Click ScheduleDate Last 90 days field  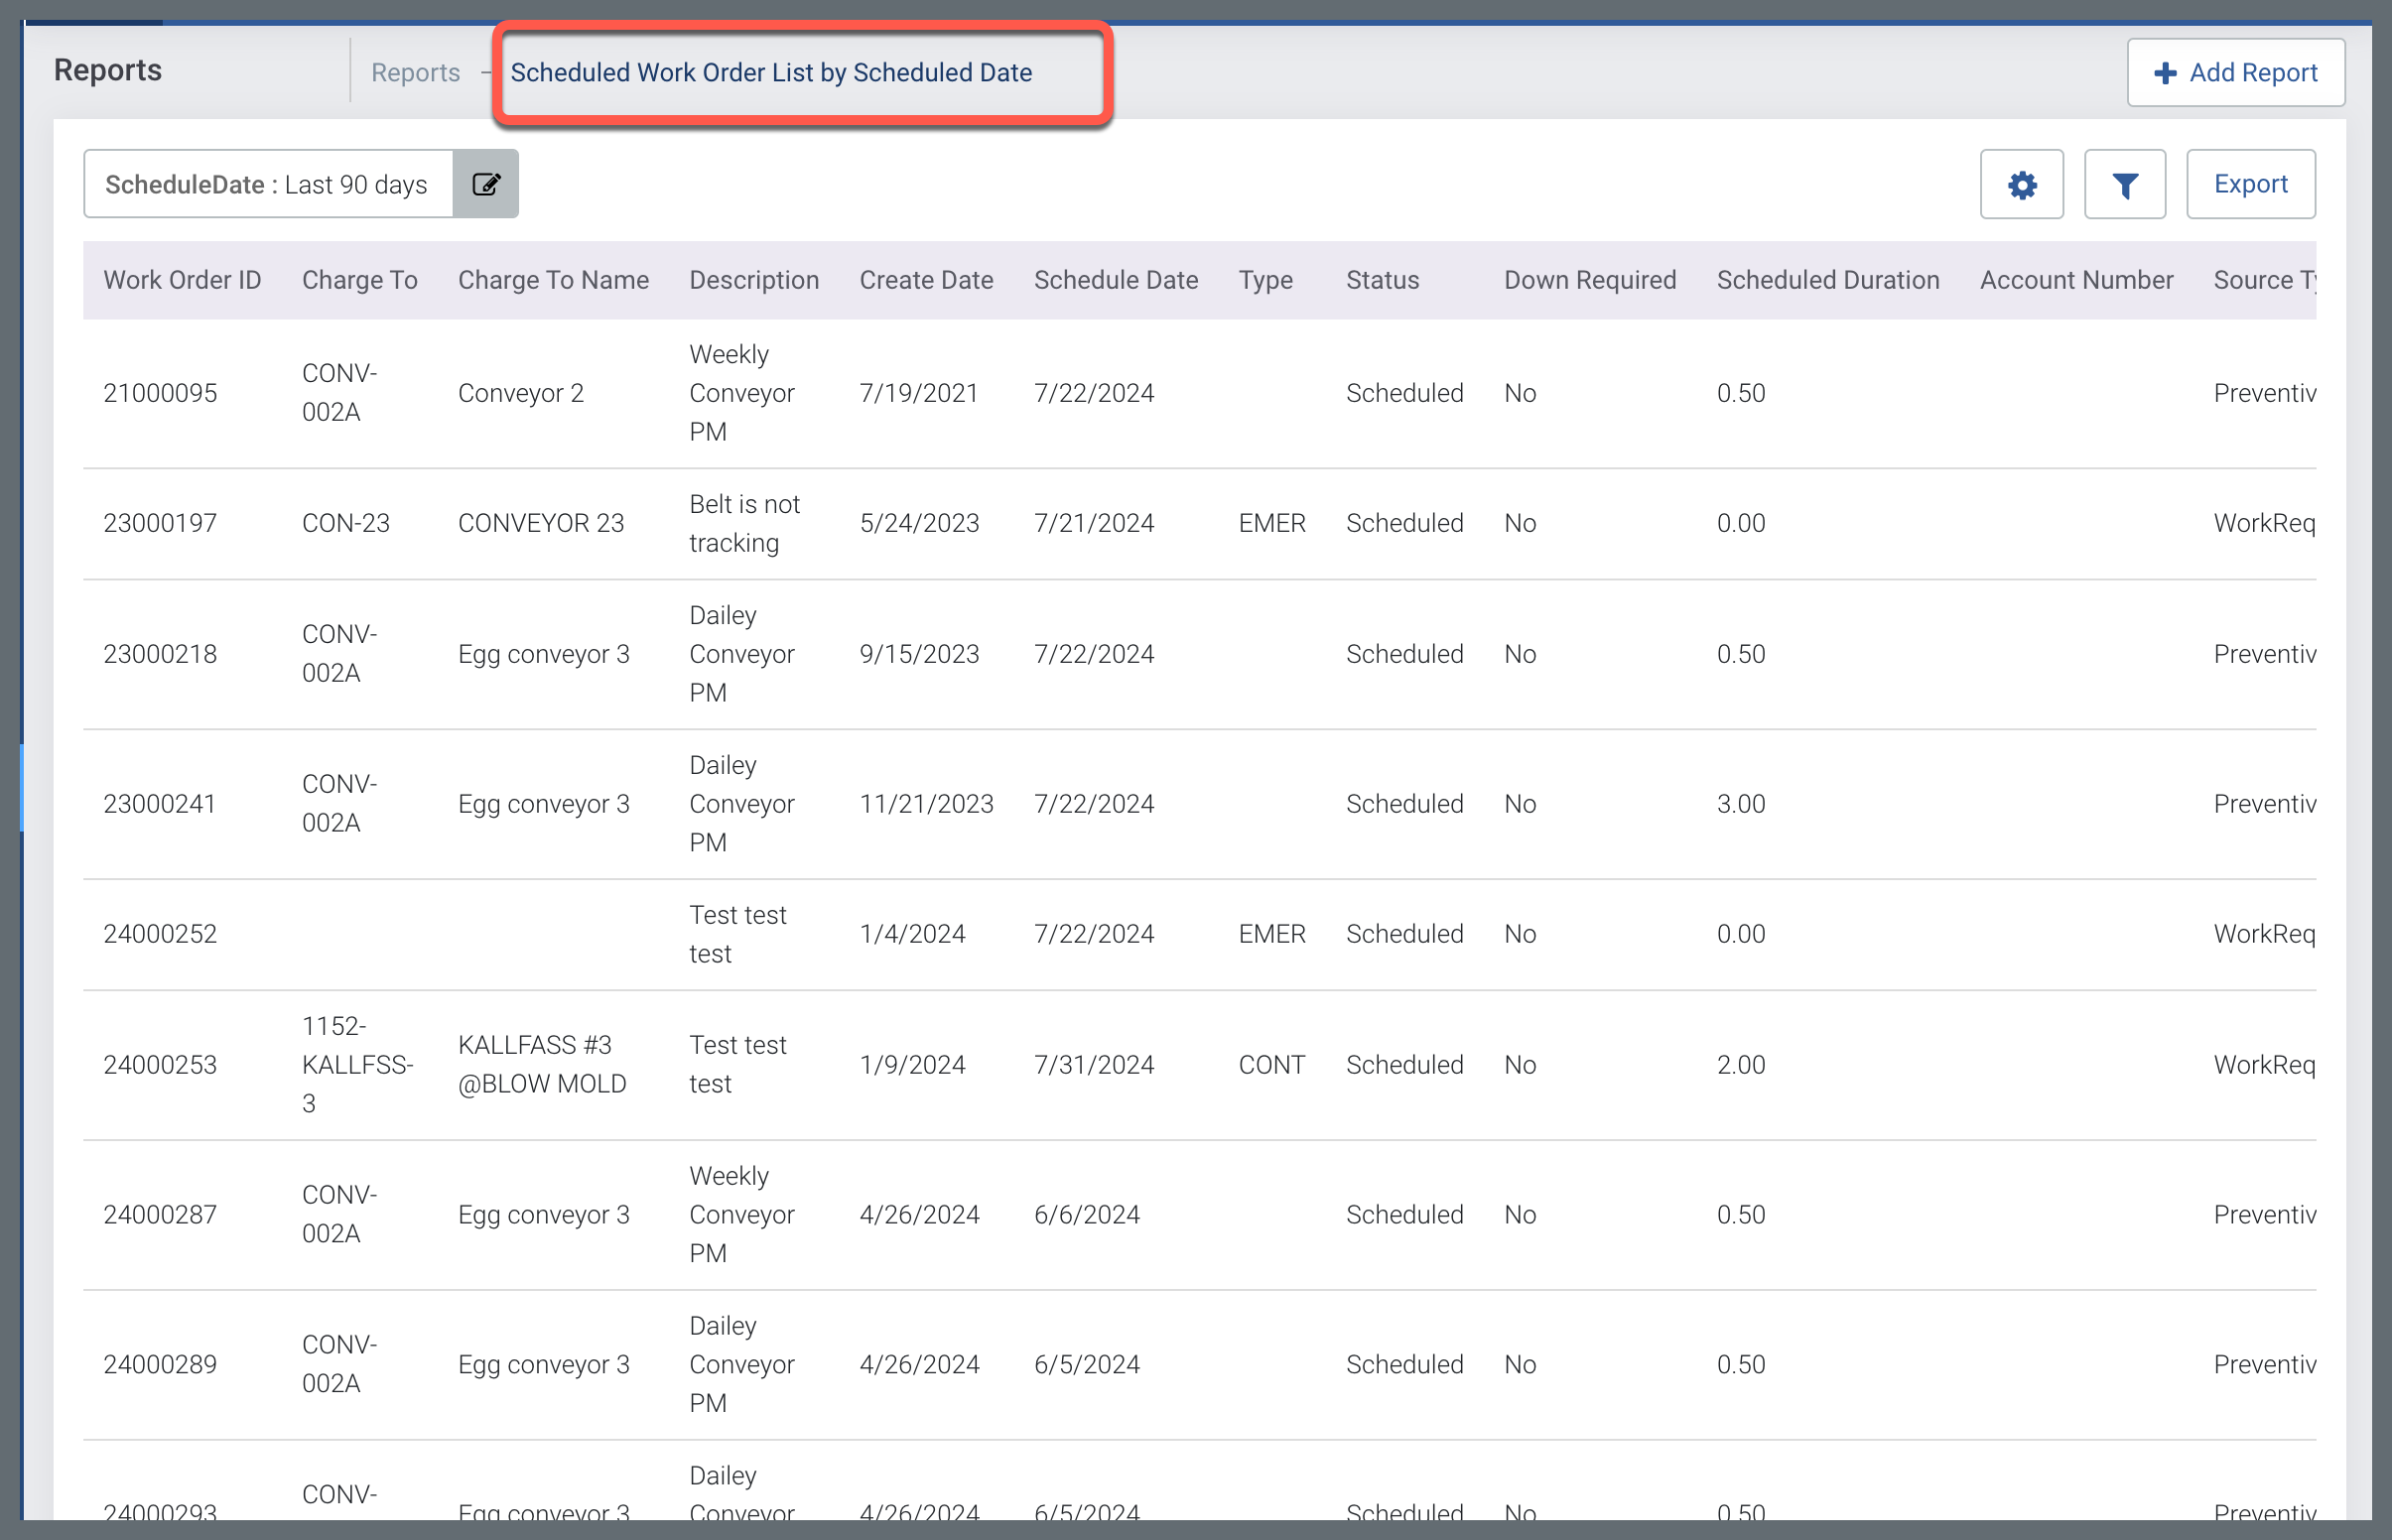tap(267, 184)
